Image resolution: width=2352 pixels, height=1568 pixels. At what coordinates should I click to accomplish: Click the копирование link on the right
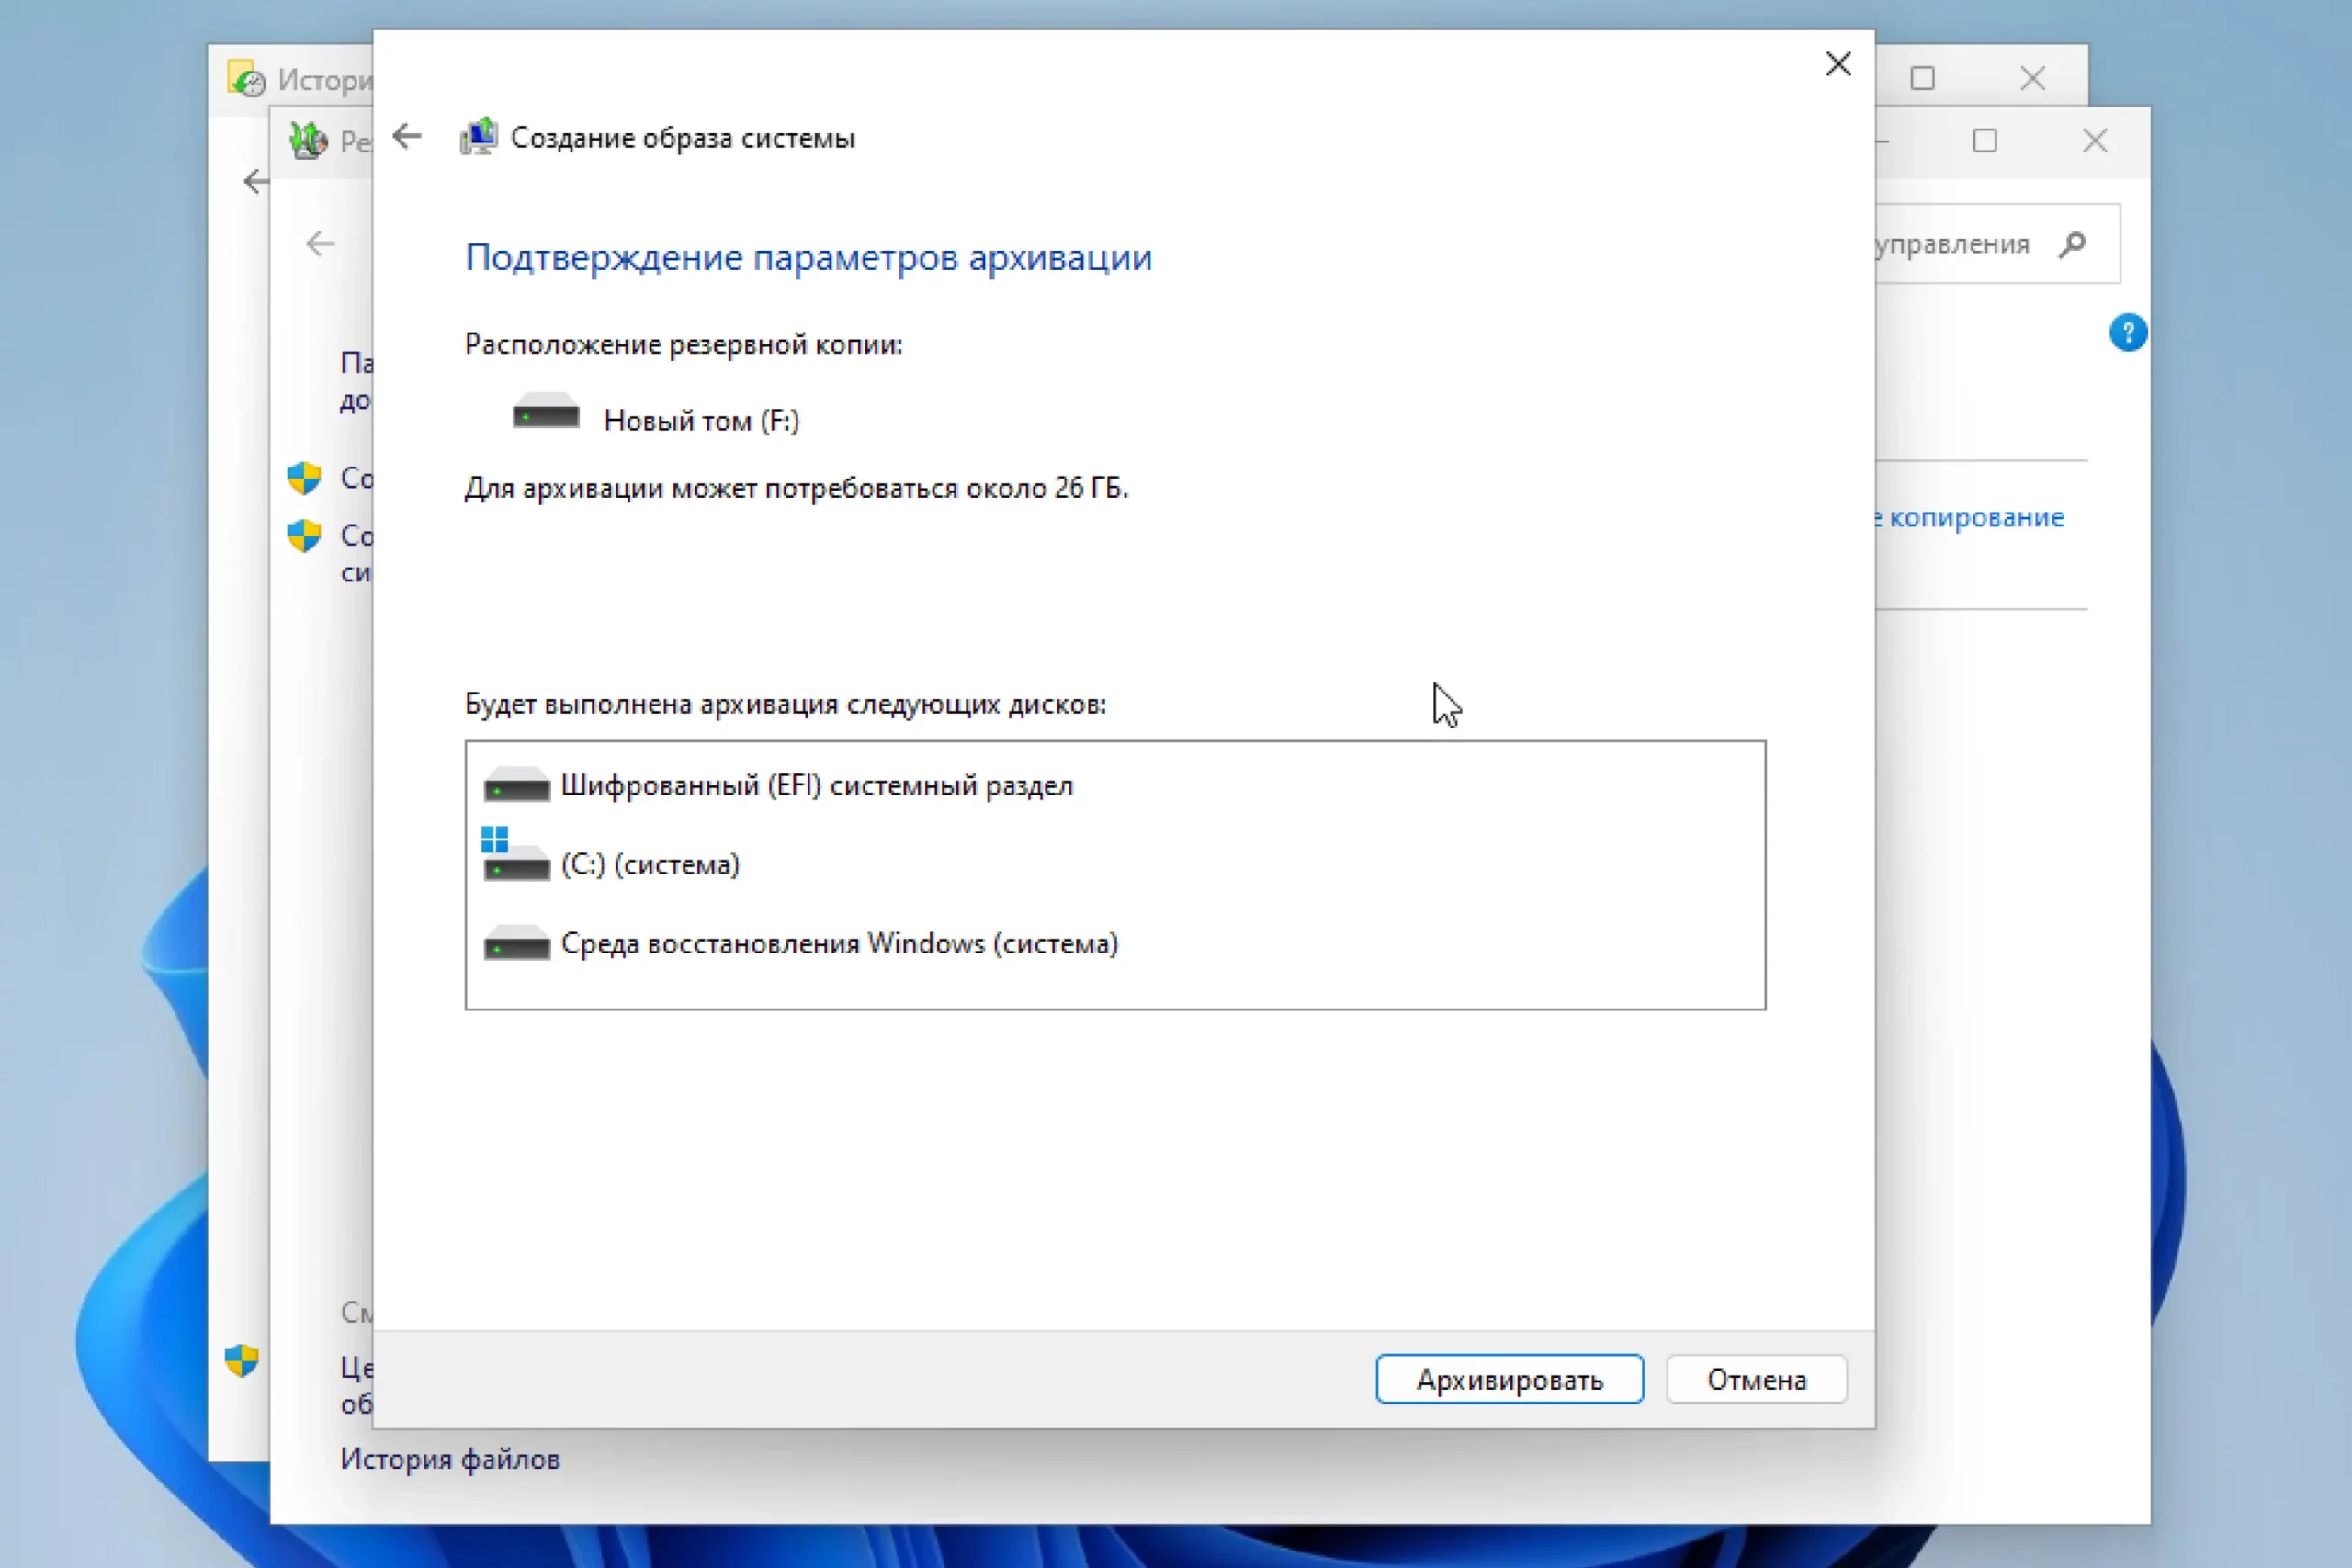[x=1975, y=518]
